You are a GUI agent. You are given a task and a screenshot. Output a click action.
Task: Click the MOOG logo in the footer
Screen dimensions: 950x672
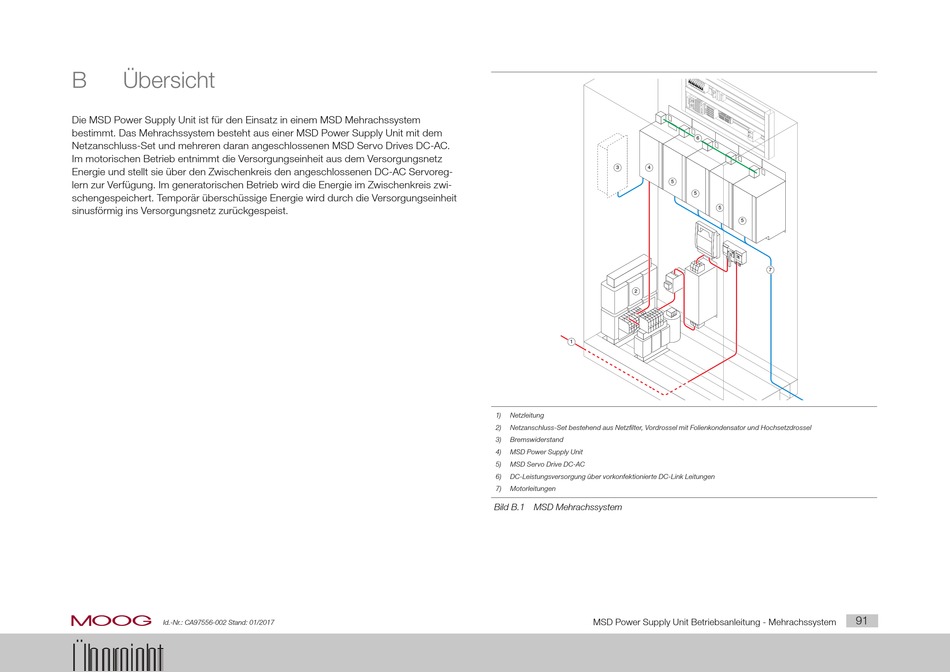coord(111,620)
